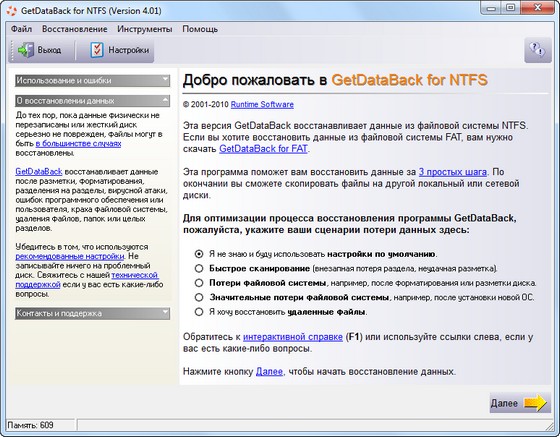Click the Выход toolbar label
560x437 pixels.
(49, 50)
